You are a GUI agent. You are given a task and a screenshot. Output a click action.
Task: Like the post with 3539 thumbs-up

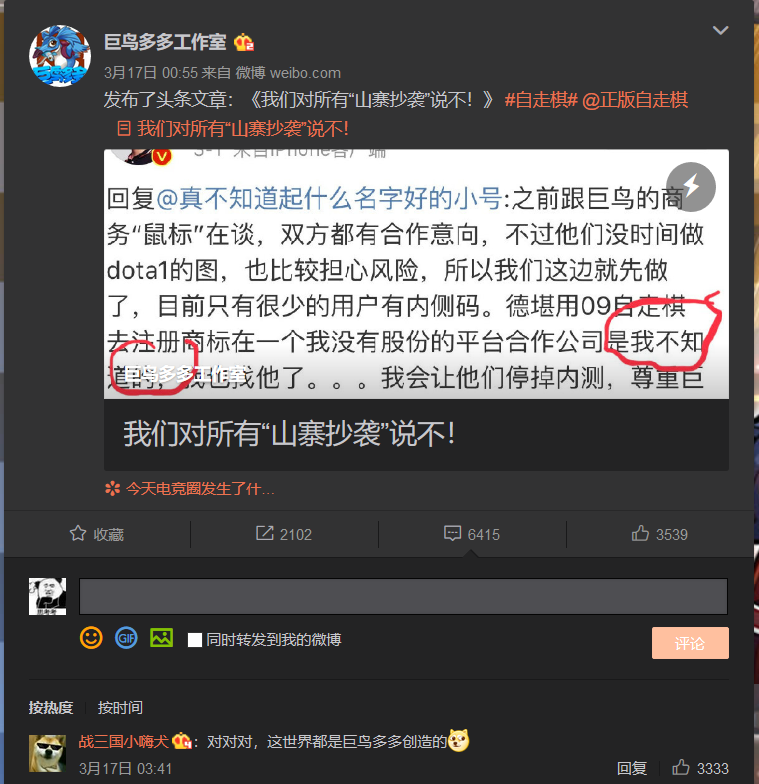[640, 534]
